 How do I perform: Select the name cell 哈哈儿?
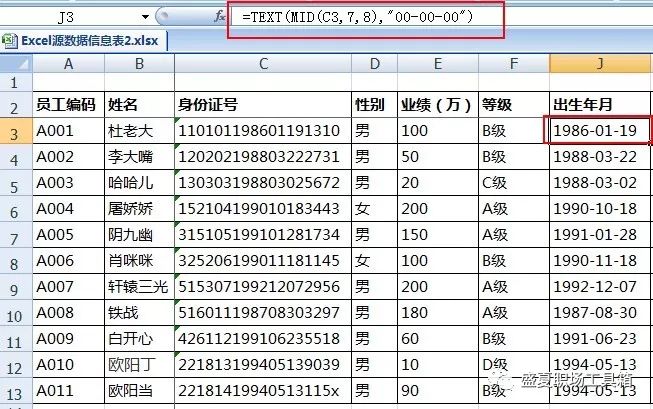[x=140, y=183]
